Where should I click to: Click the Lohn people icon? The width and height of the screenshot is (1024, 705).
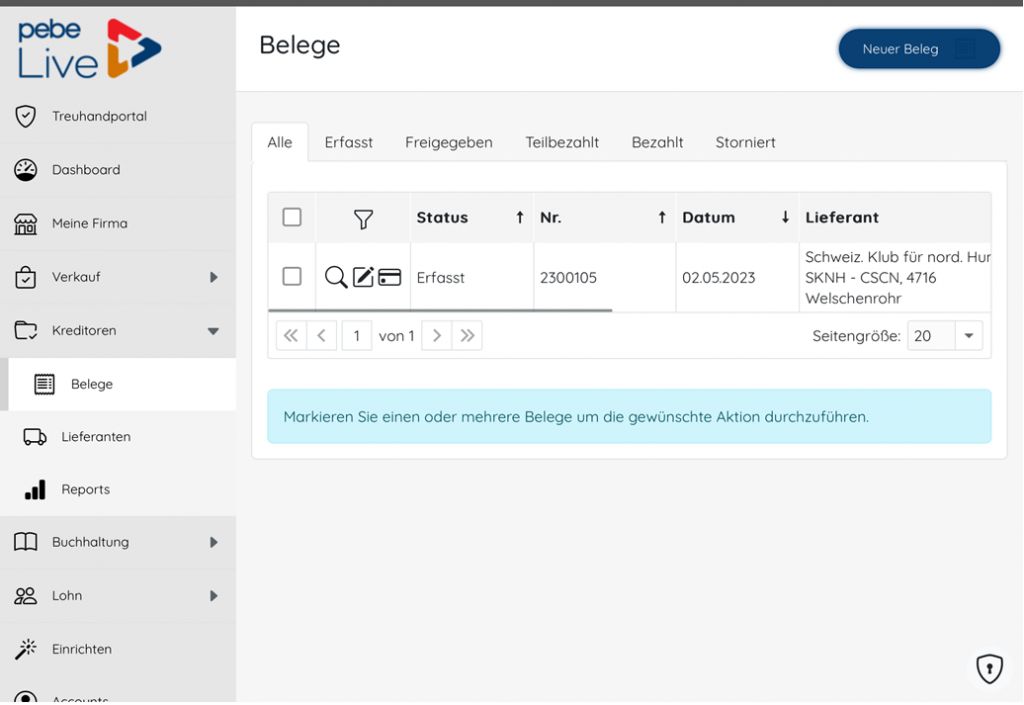pos(25,595)
